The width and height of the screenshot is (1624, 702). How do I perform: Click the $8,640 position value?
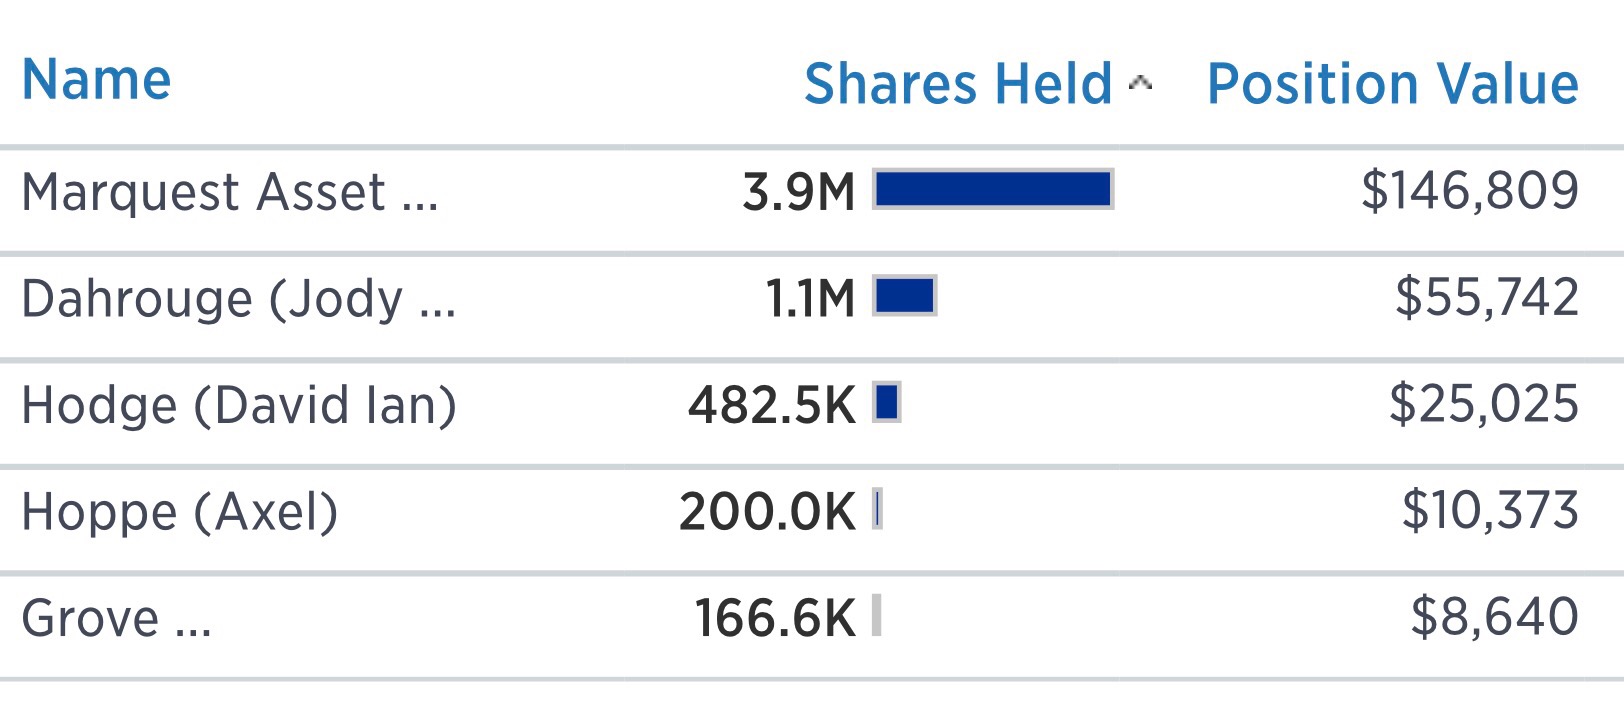1494,617
